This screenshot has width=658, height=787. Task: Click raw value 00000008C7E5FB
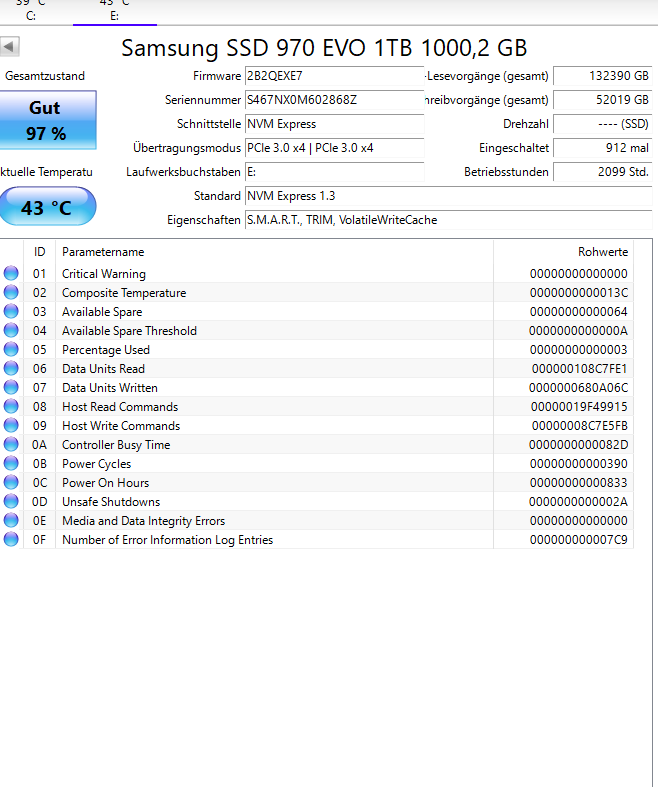(x=579, y=426)
